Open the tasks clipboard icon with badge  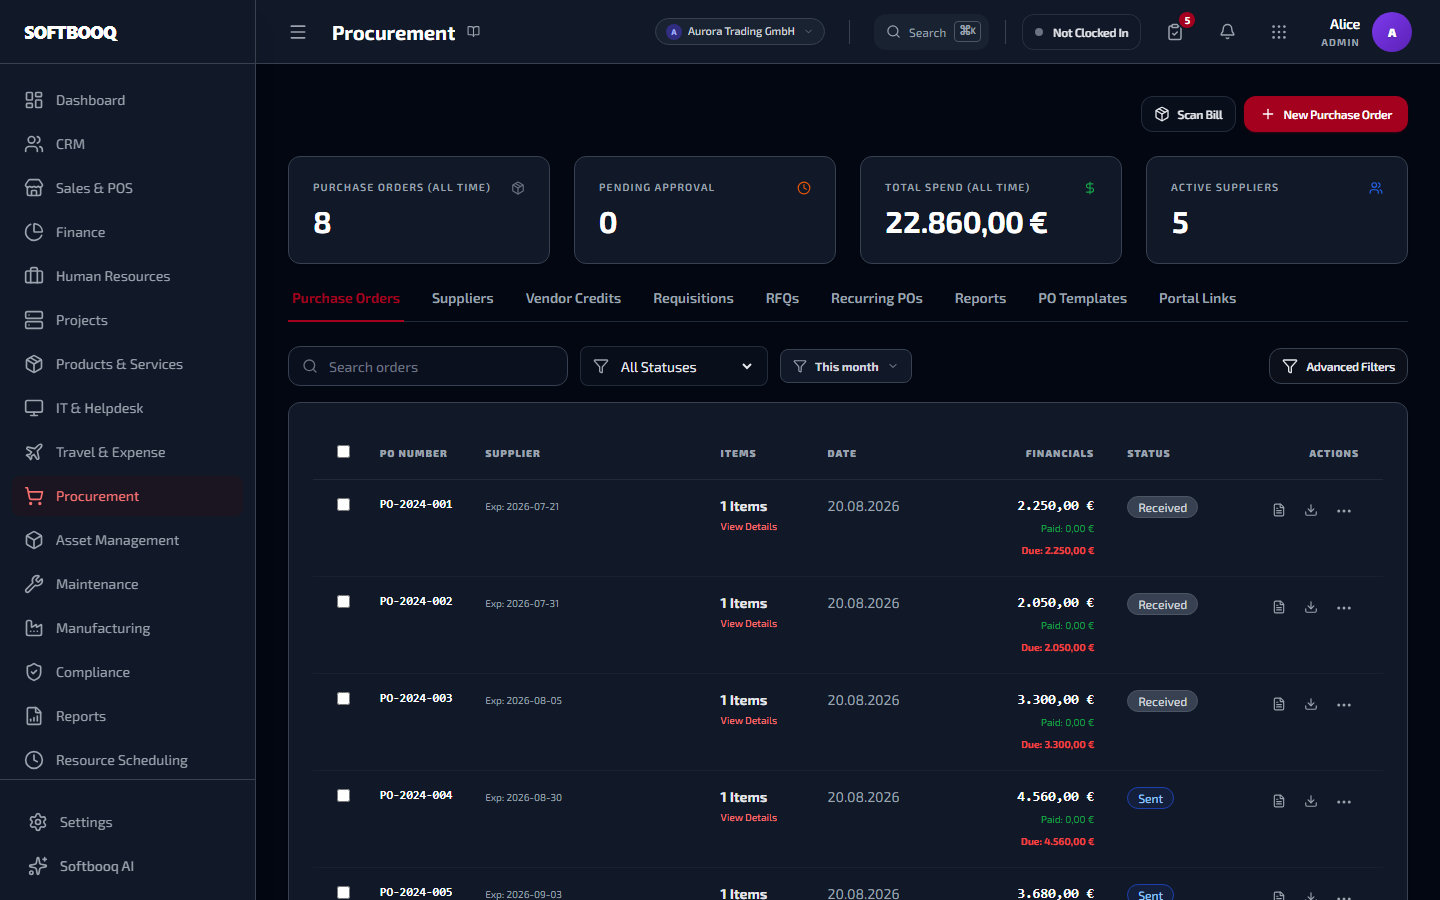(x=1175, y=32)
